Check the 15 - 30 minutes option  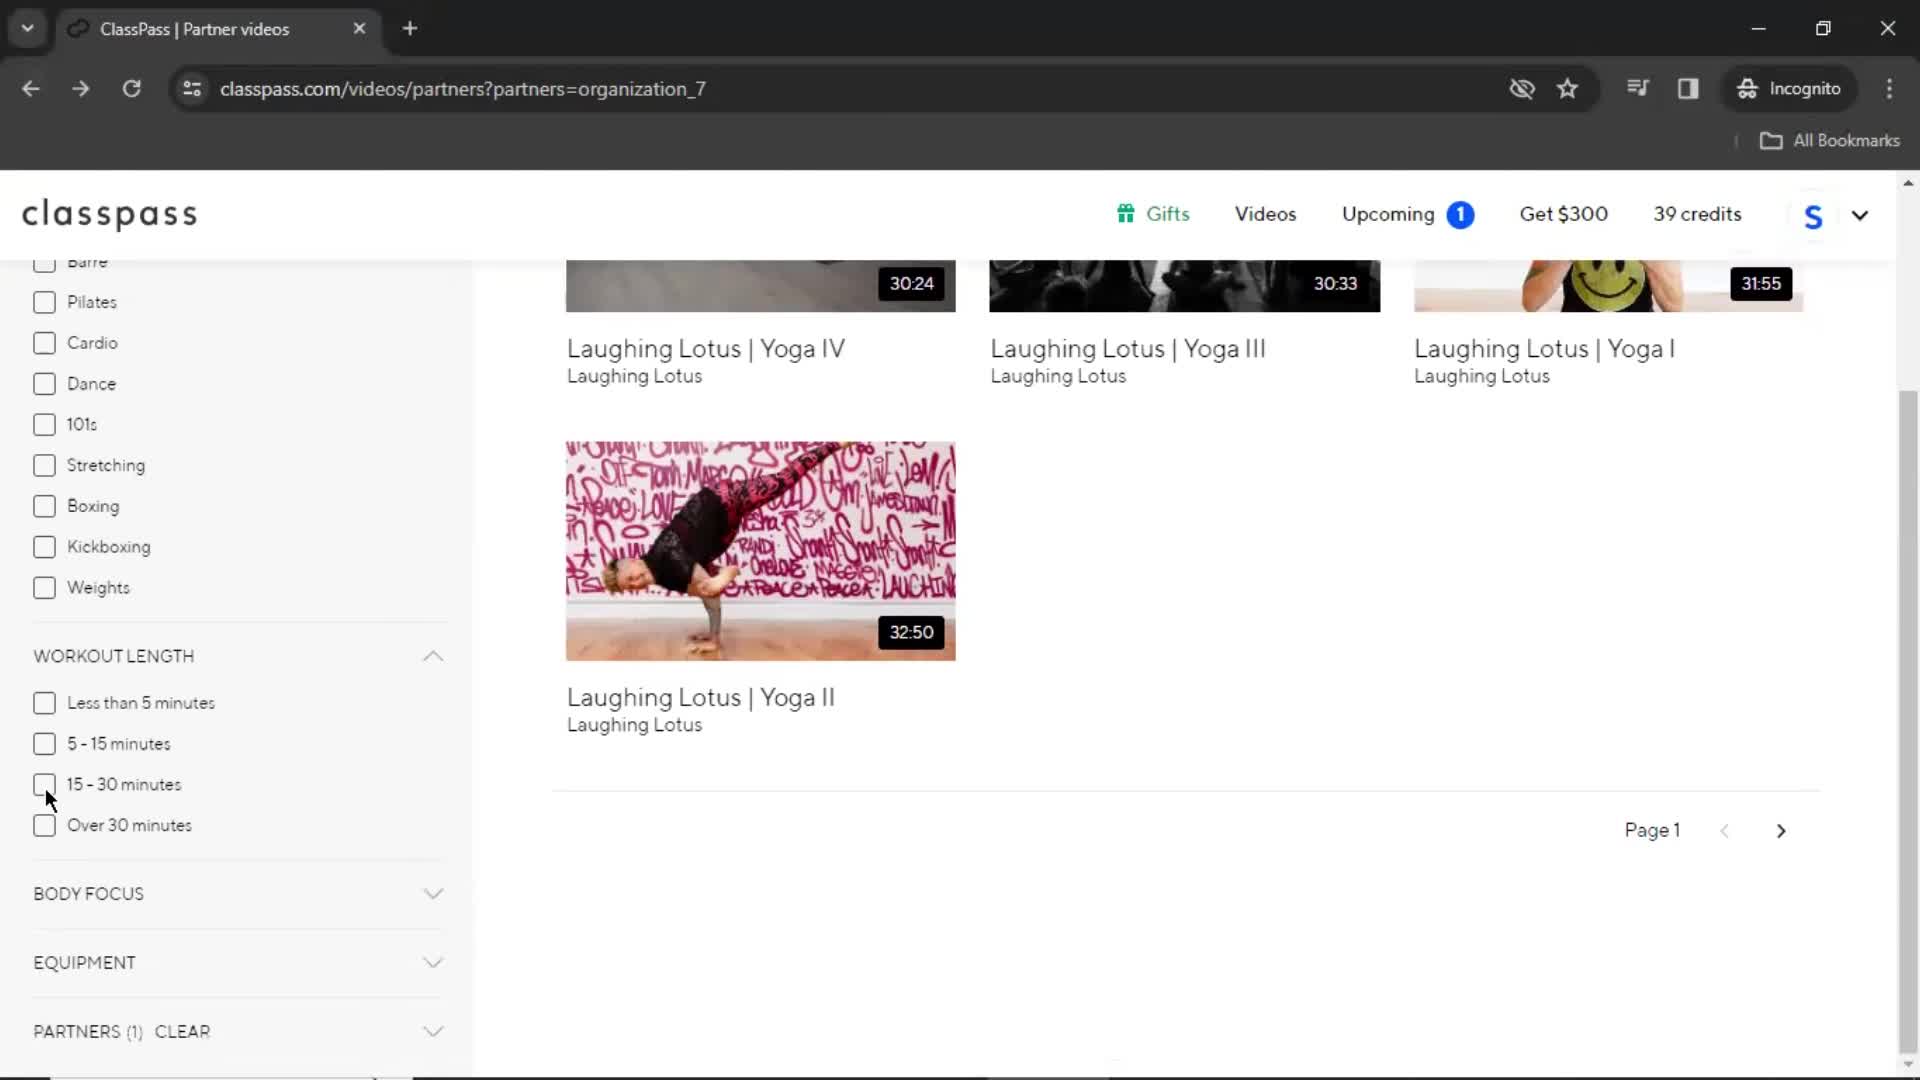click(44, 785)
